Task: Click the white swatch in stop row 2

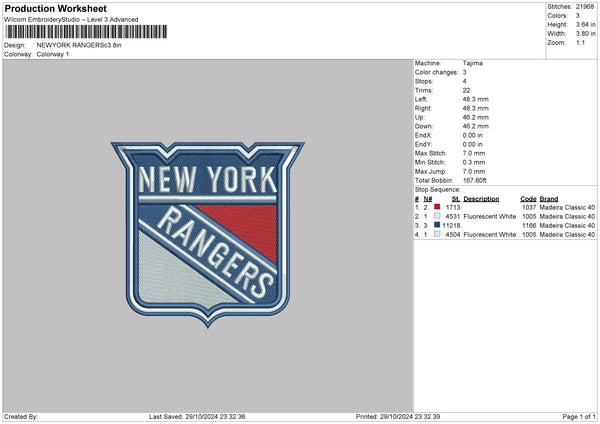Action: point(437,216)
